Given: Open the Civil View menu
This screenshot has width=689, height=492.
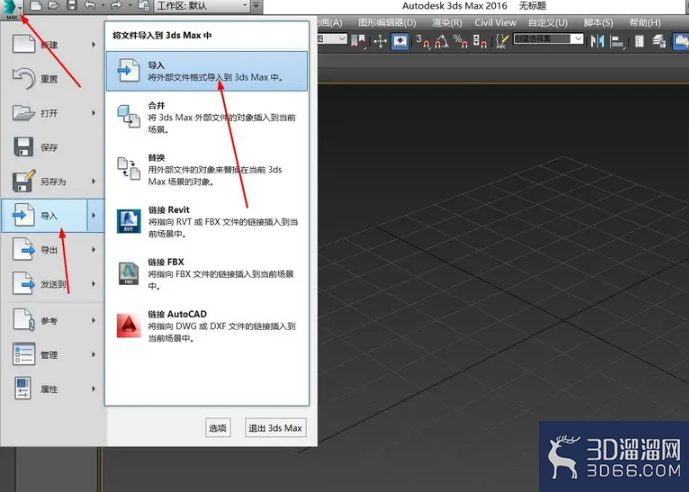Looking at the screenshot, I should tap(495, 23).
